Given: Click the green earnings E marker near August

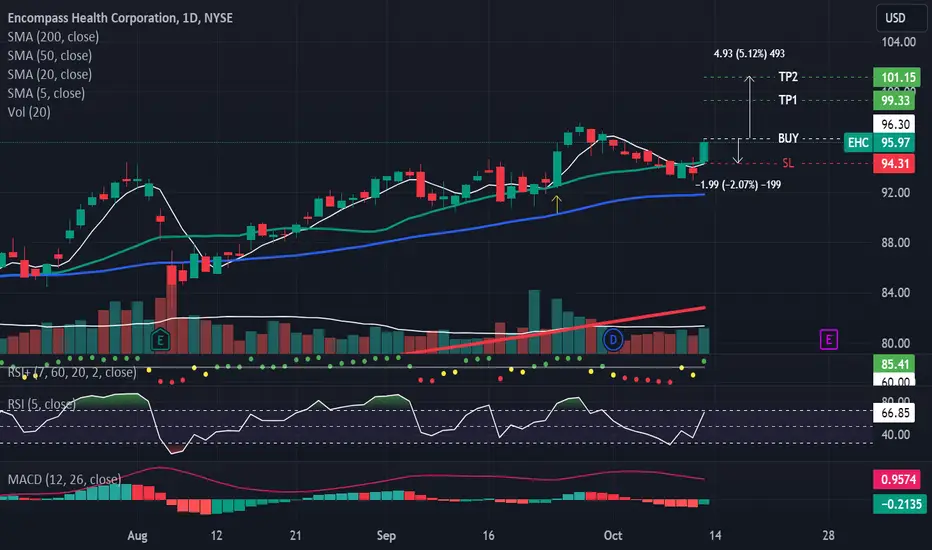Looking at the screenshot, I should pos(160,340).
